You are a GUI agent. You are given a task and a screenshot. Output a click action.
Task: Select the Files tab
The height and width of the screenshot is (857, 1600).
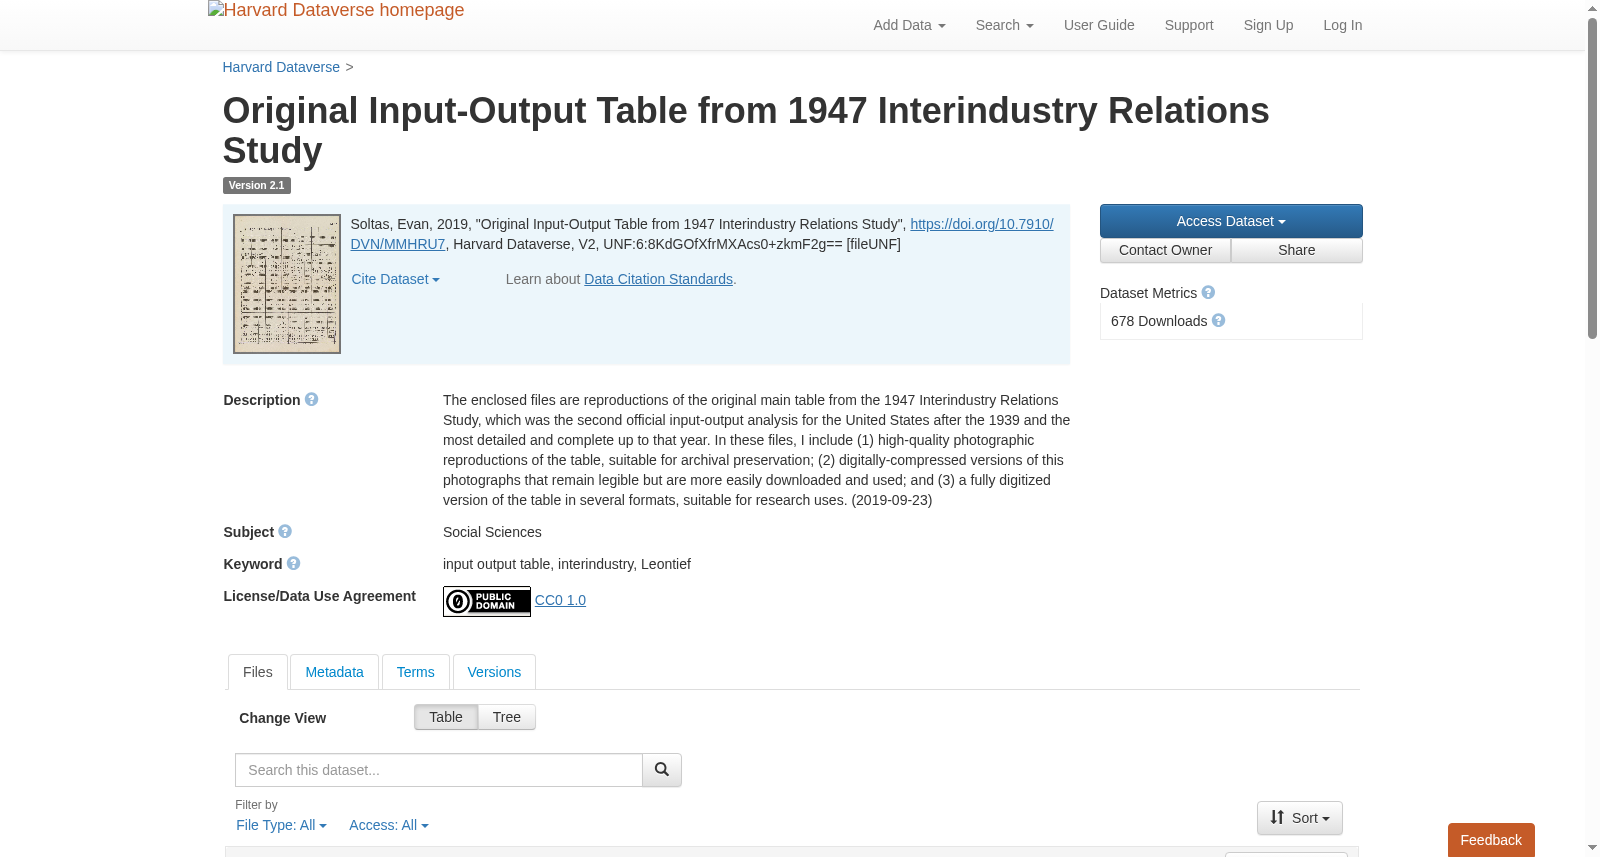[258, 672]
